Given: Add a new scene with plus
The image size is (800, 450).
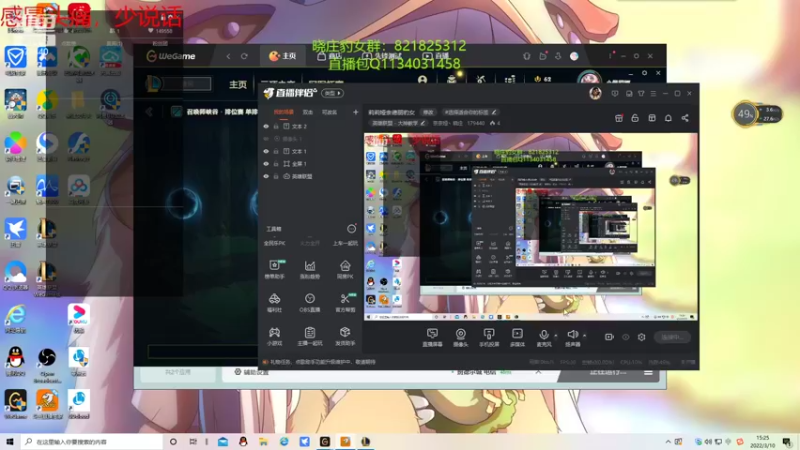Looking at the screenshot, I should click(355, 112).
